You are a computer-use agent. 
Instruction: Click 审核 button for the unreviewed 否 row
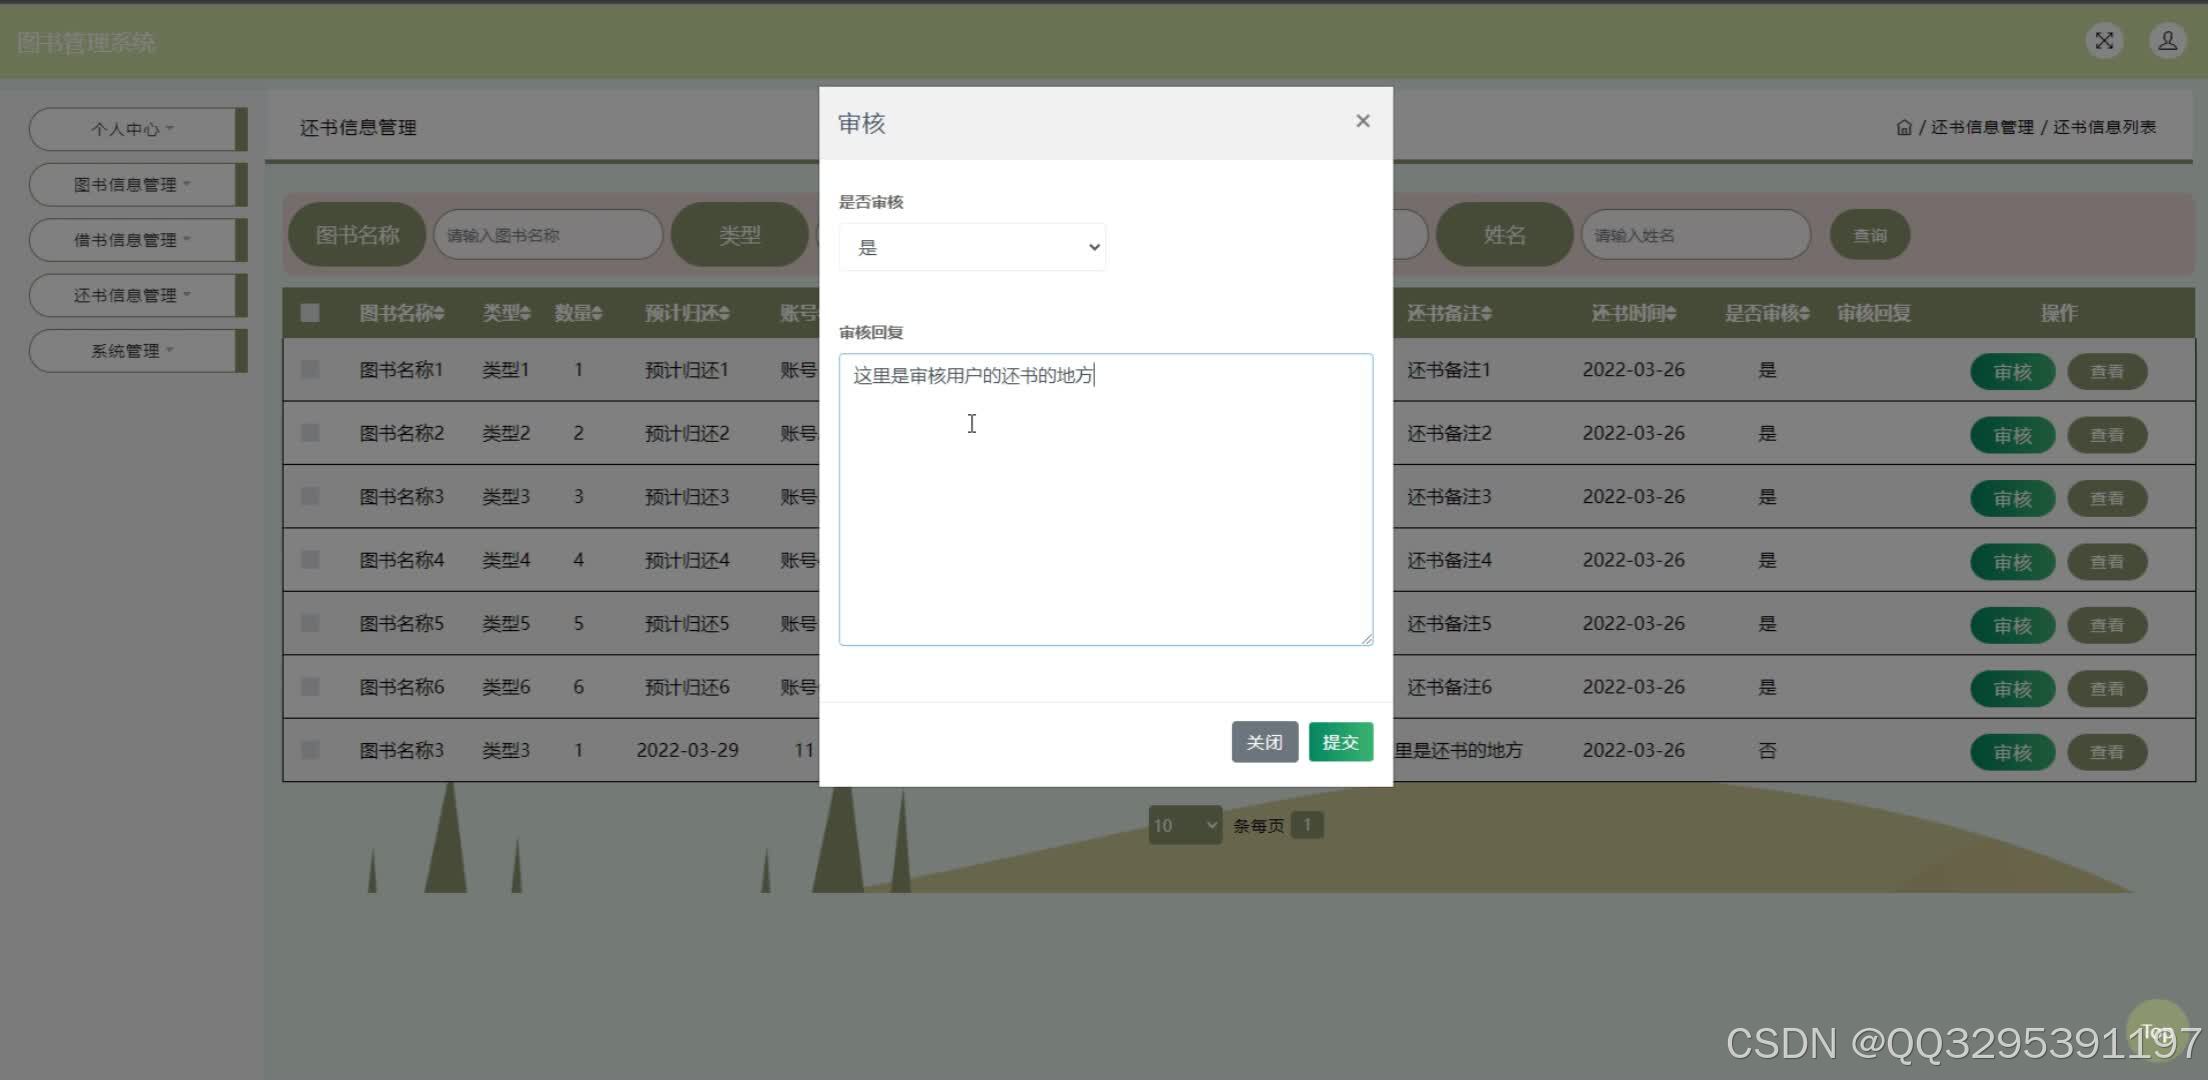(2012, 752)
